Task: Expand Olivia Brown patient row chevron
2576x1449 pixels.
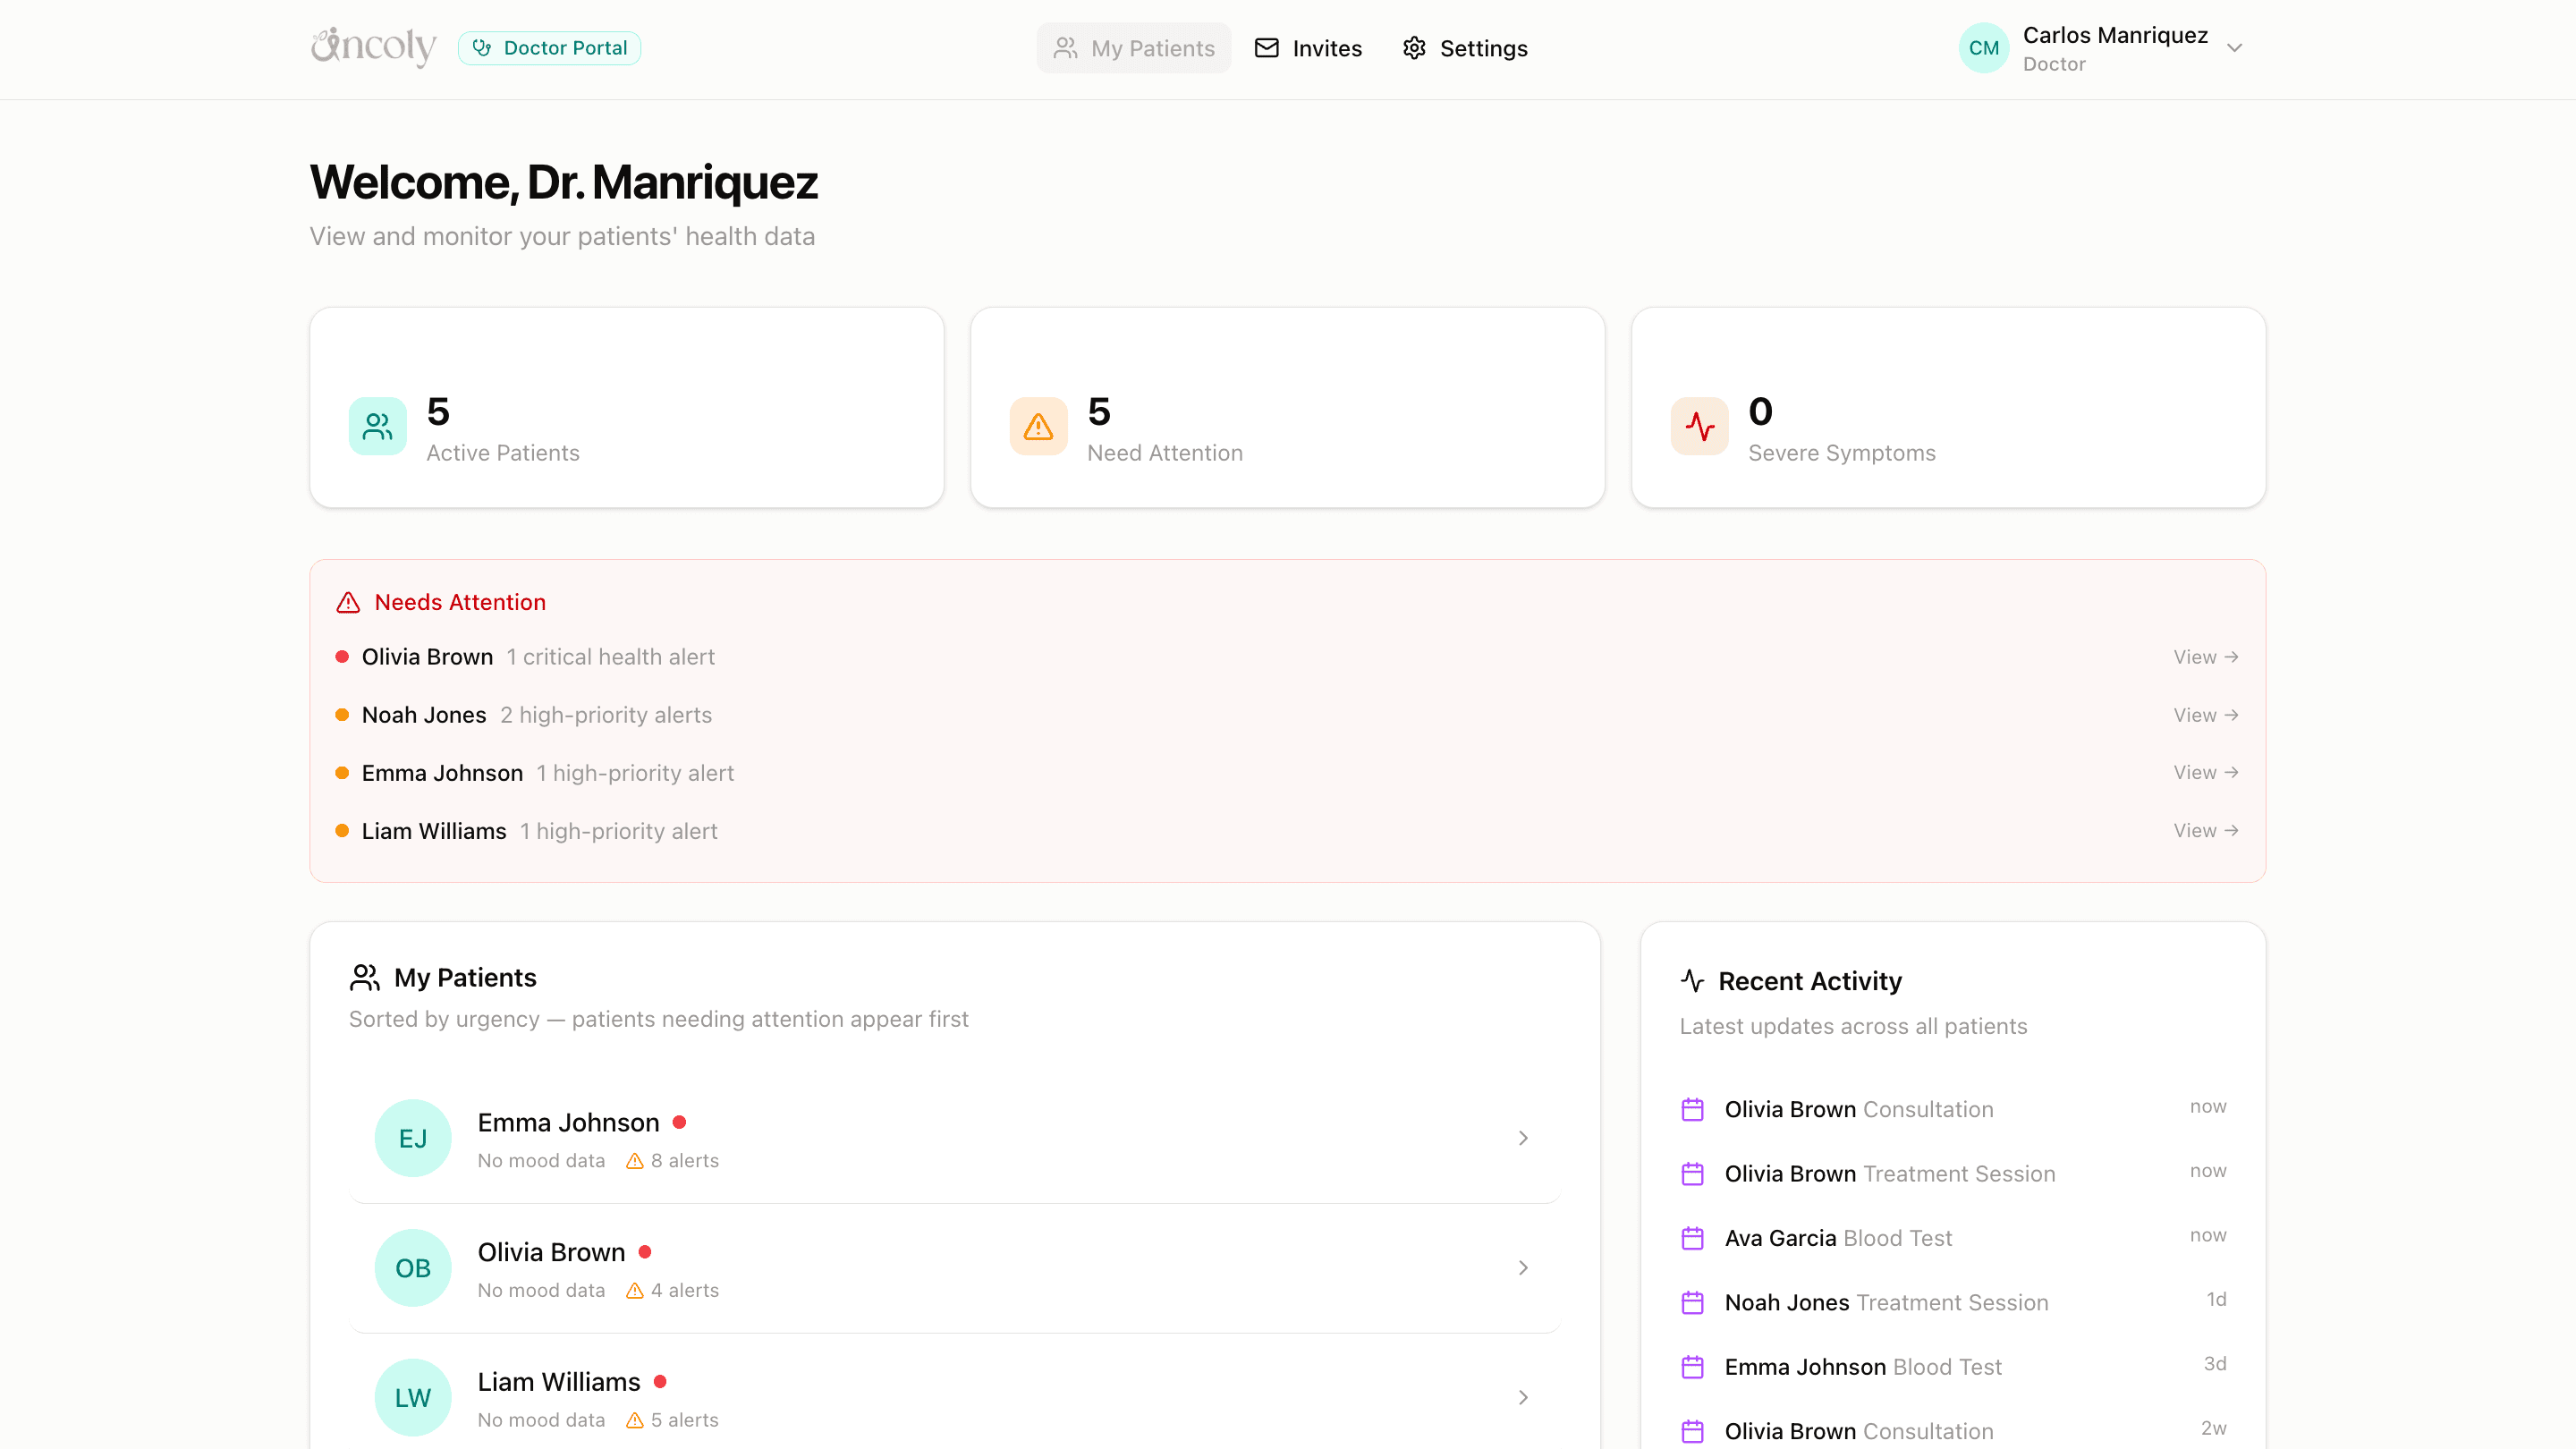Action: pos(1523,1268)
